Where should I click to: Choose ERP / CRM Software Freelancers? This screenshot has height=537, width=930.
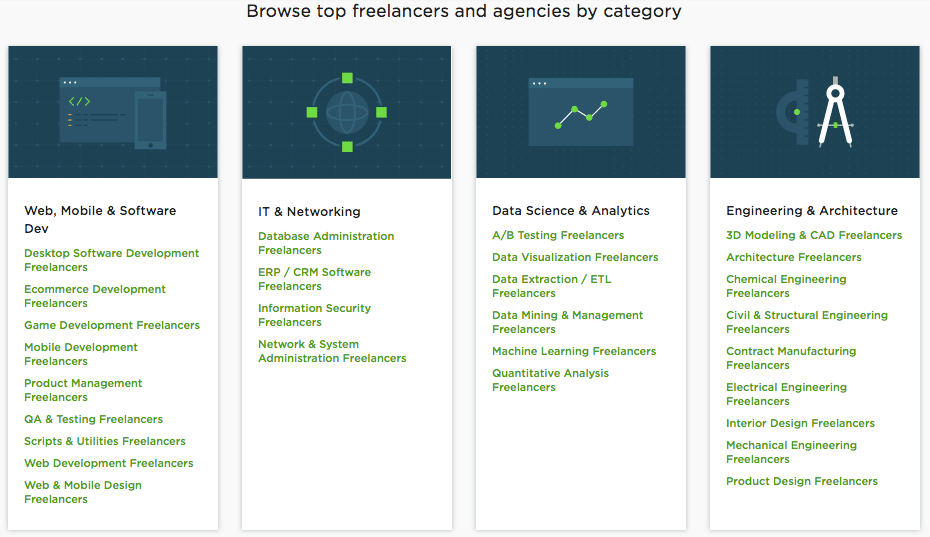(x=314, y=279)
